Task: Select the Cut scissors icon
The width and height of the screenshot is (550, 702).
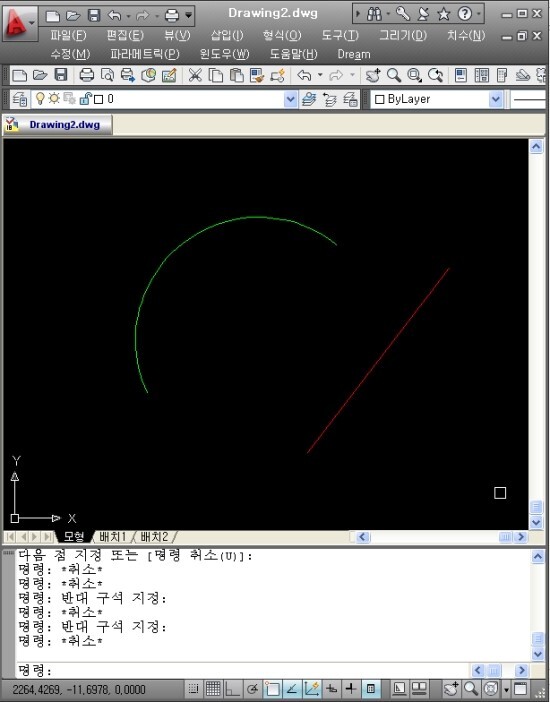Action: 195,75
